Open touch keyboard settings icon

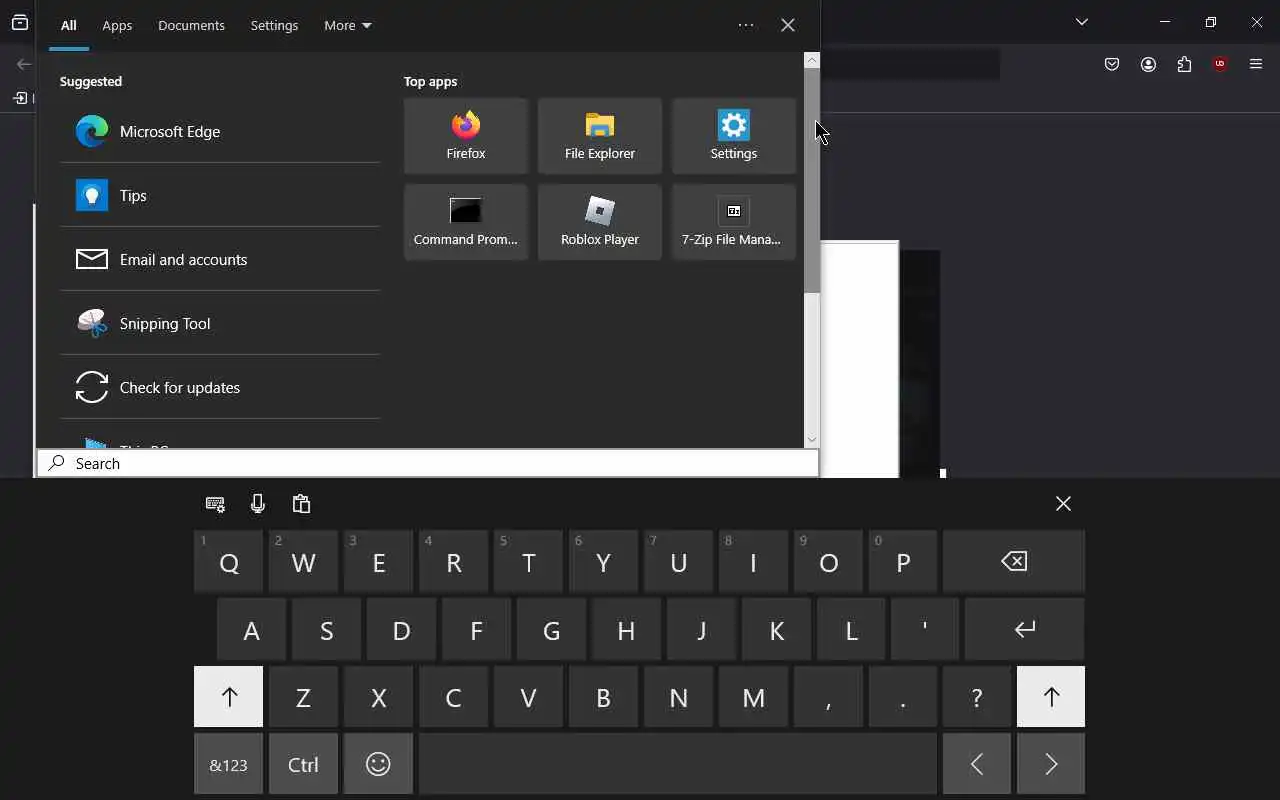pyautogui.click(x=215, y=504)
